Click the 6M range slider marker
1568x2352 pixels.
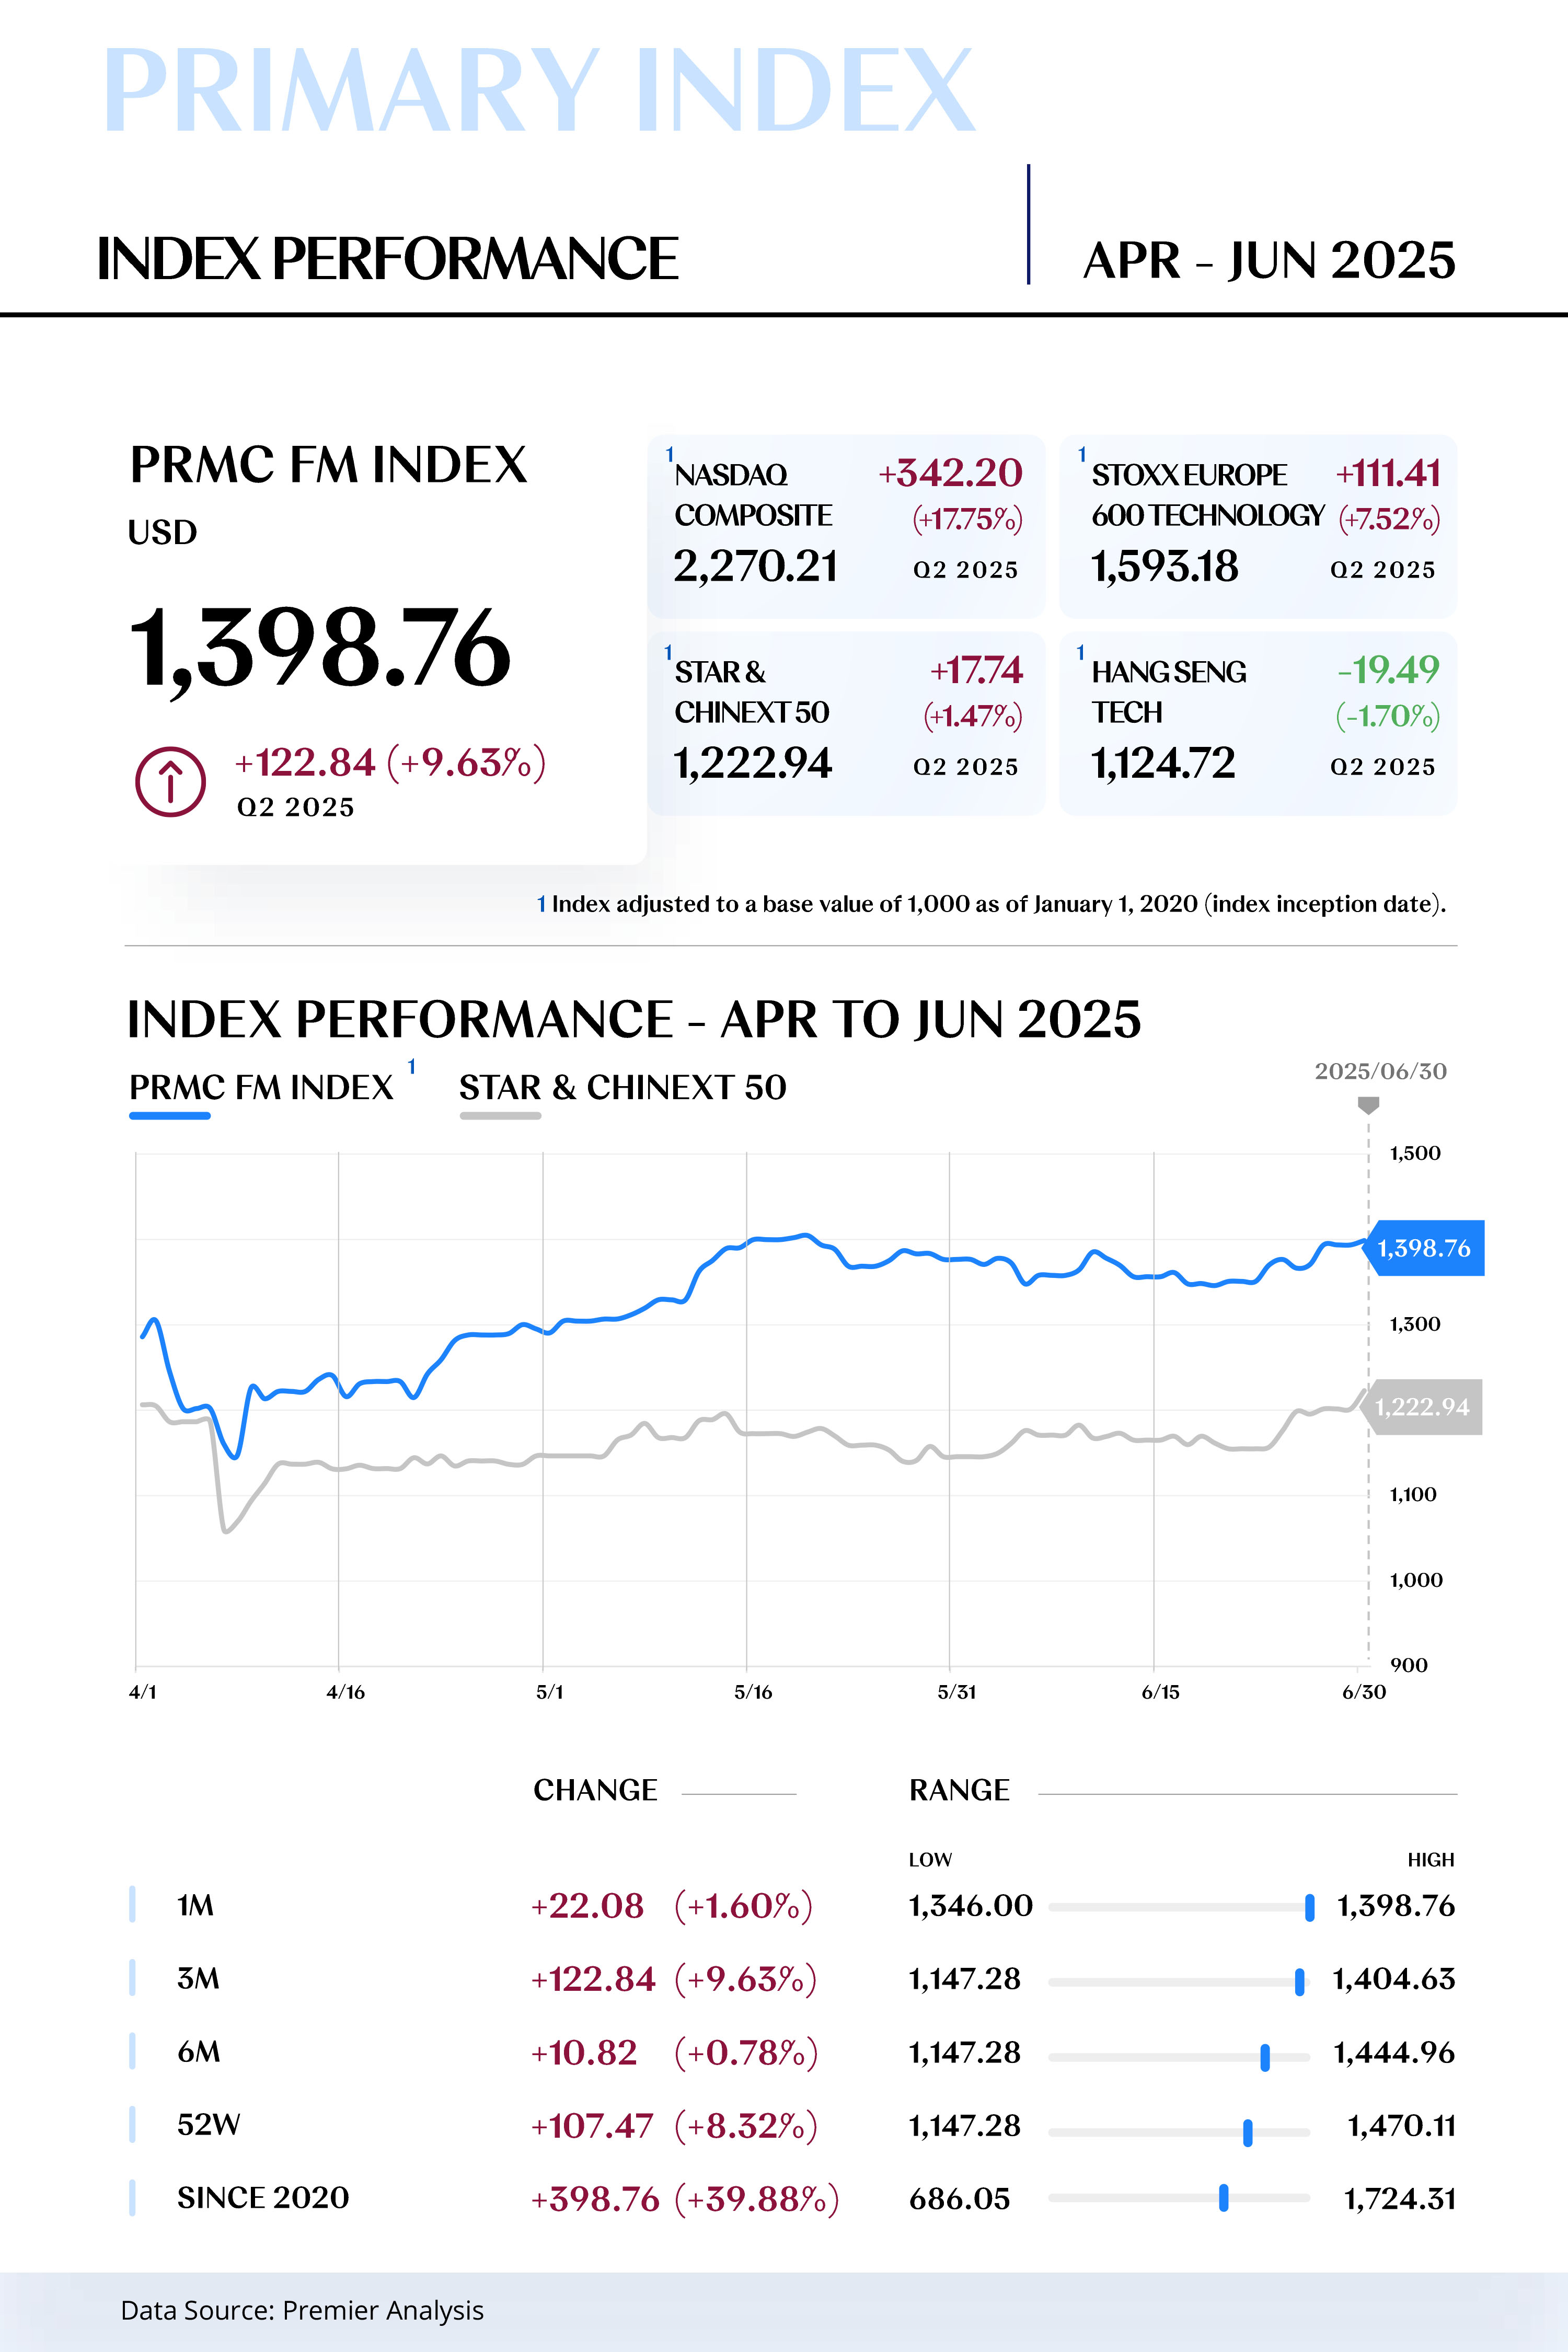point(1265,2056)
